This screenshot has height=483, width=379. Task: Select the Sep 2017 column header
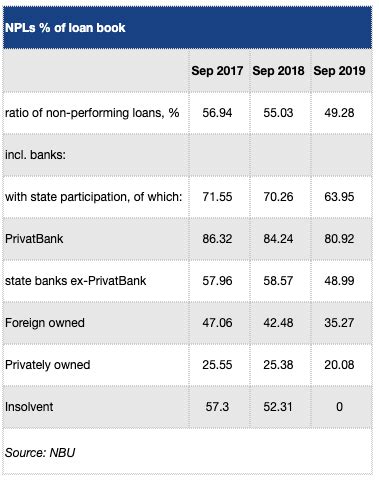coord(217,71)
